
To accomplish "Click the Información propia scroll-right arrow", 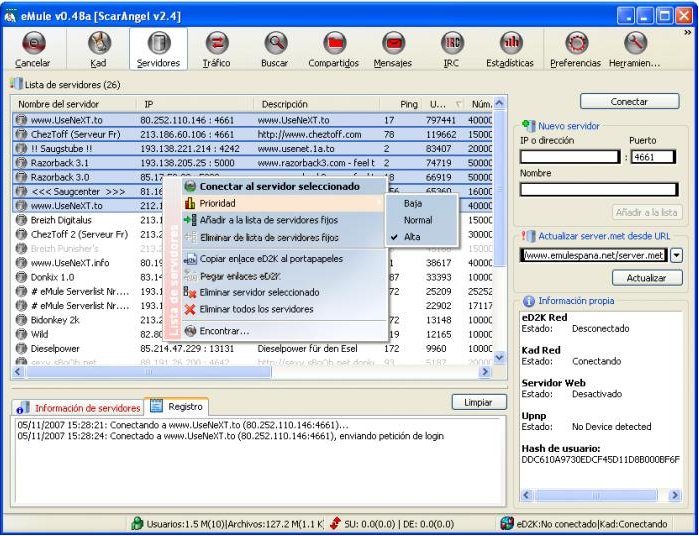I will [675, 495].
